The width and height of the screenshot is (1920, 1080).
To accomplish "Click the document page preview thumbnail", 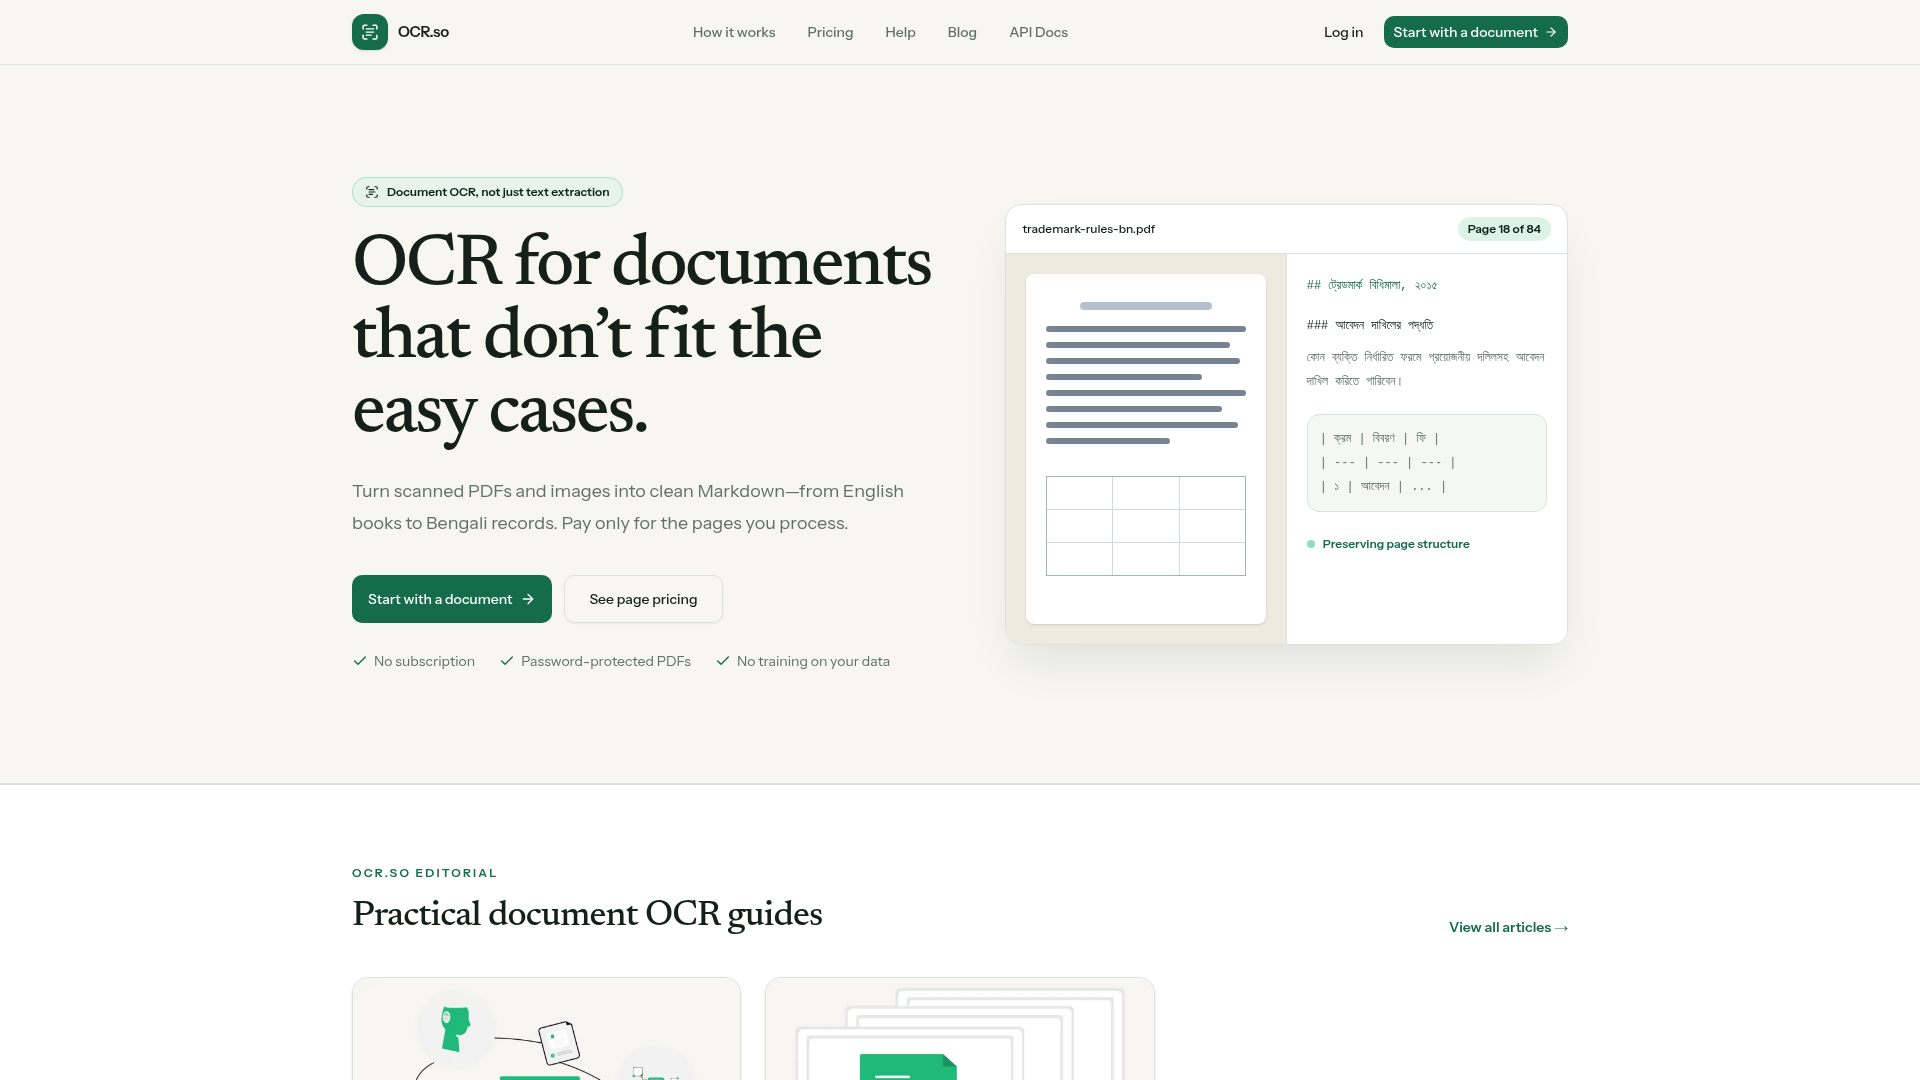I will [x=1146, y=449].
